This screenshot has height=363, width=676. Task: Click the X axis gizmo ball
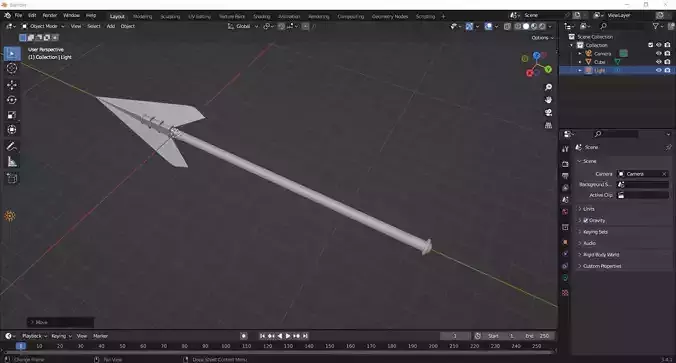(x=529, y=74)
